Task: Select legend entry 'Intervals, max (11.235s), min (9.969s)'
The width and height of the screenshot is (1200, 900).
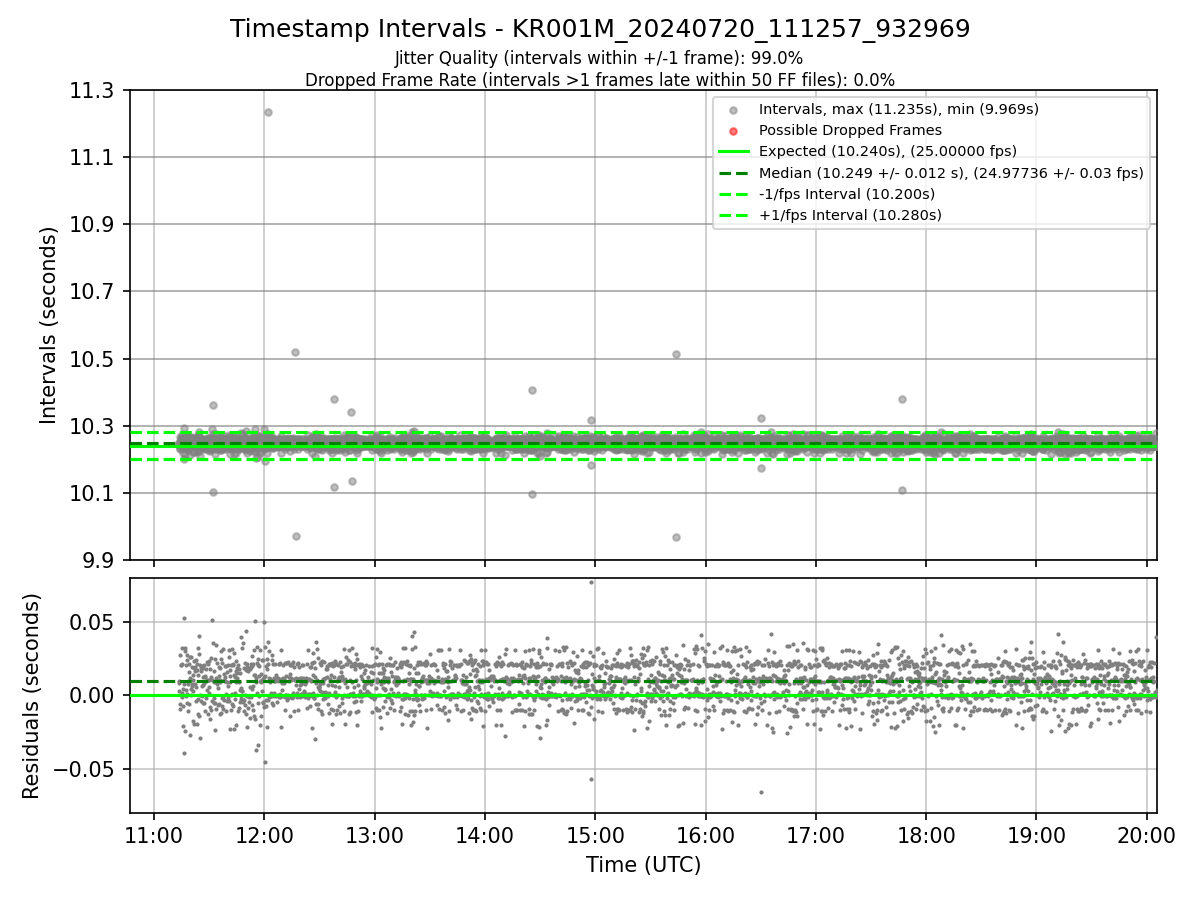Action: tap(898, 109)
